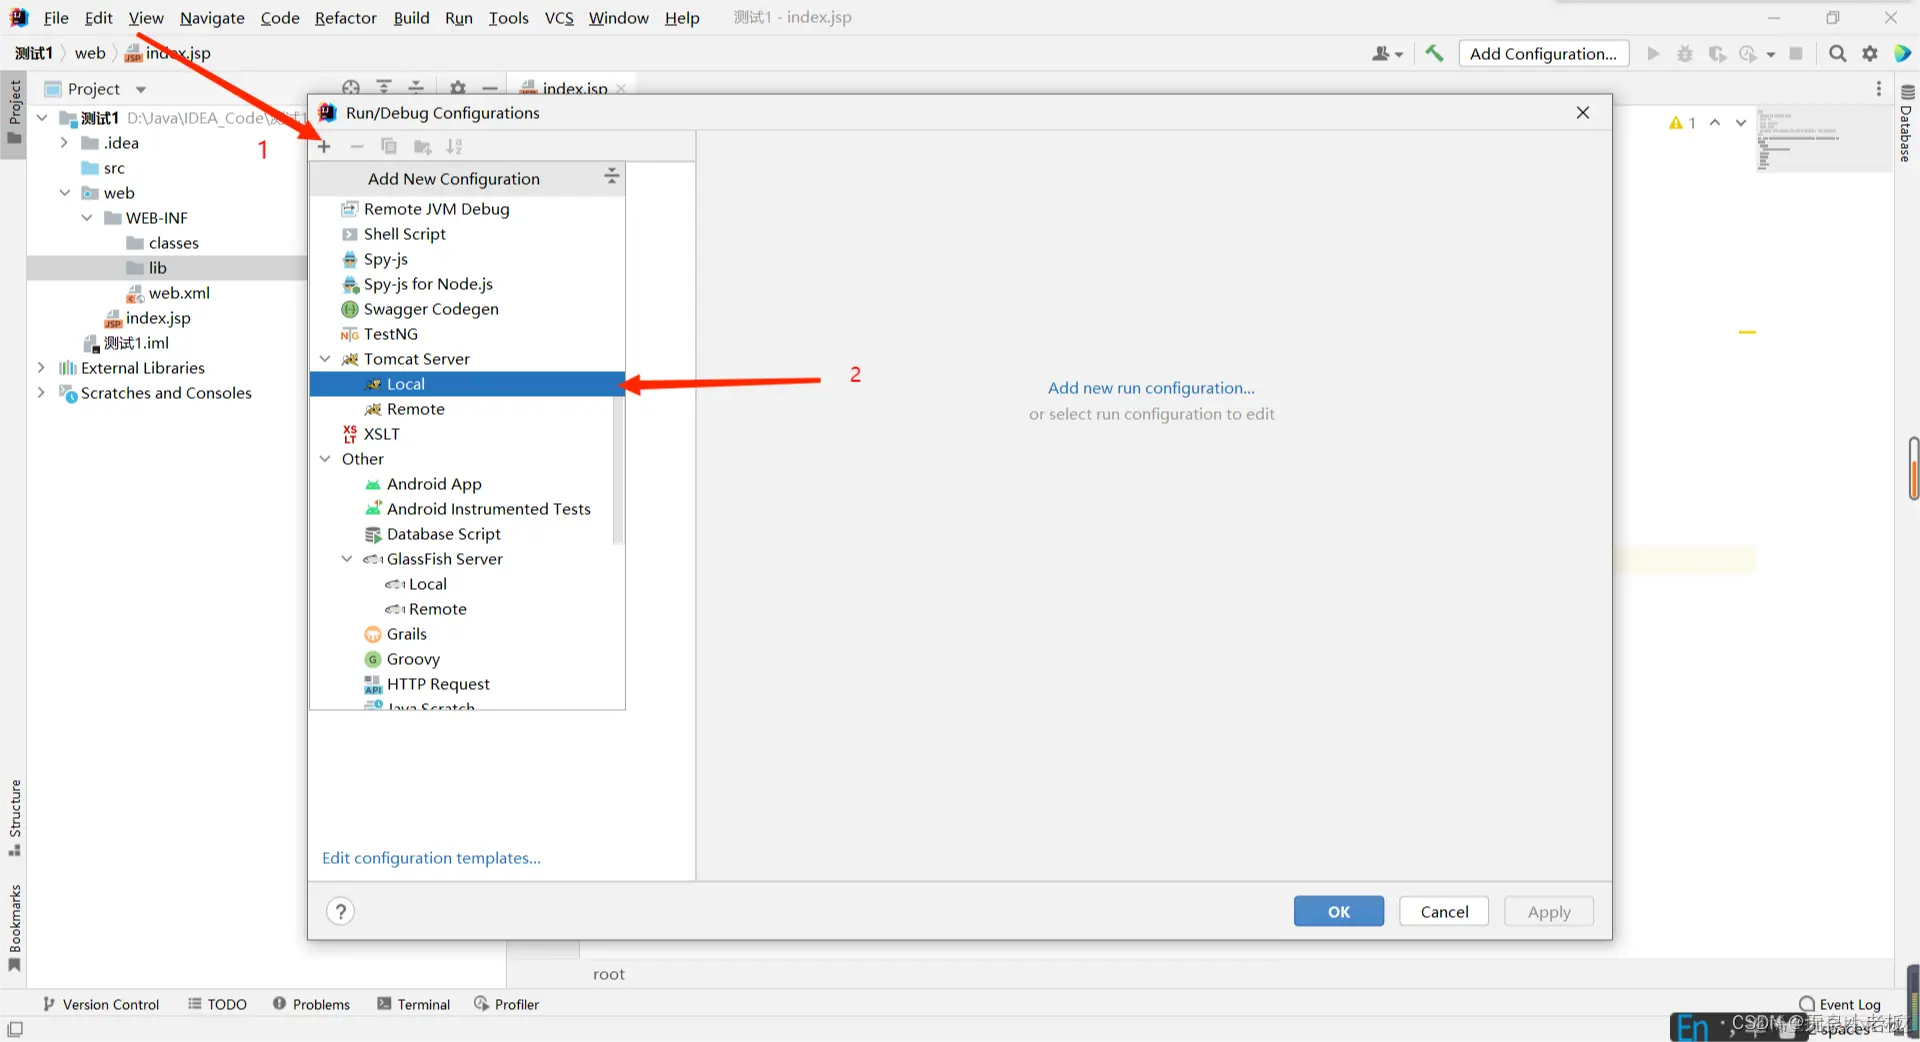Open the Version Control tool window tab

[x=101, y=1004]
